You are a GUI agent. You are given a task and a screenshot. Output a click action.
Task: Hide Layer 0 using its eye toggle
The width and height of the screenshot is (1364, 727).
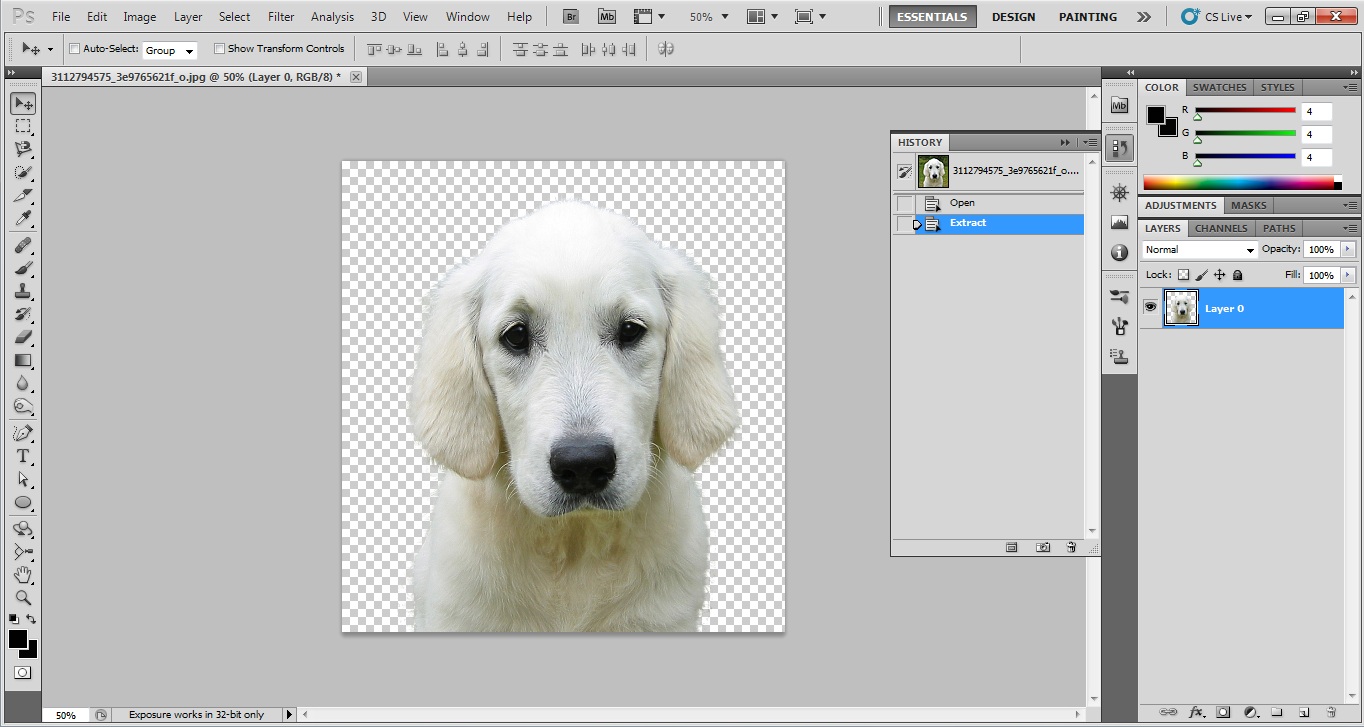pos(1150,307)
